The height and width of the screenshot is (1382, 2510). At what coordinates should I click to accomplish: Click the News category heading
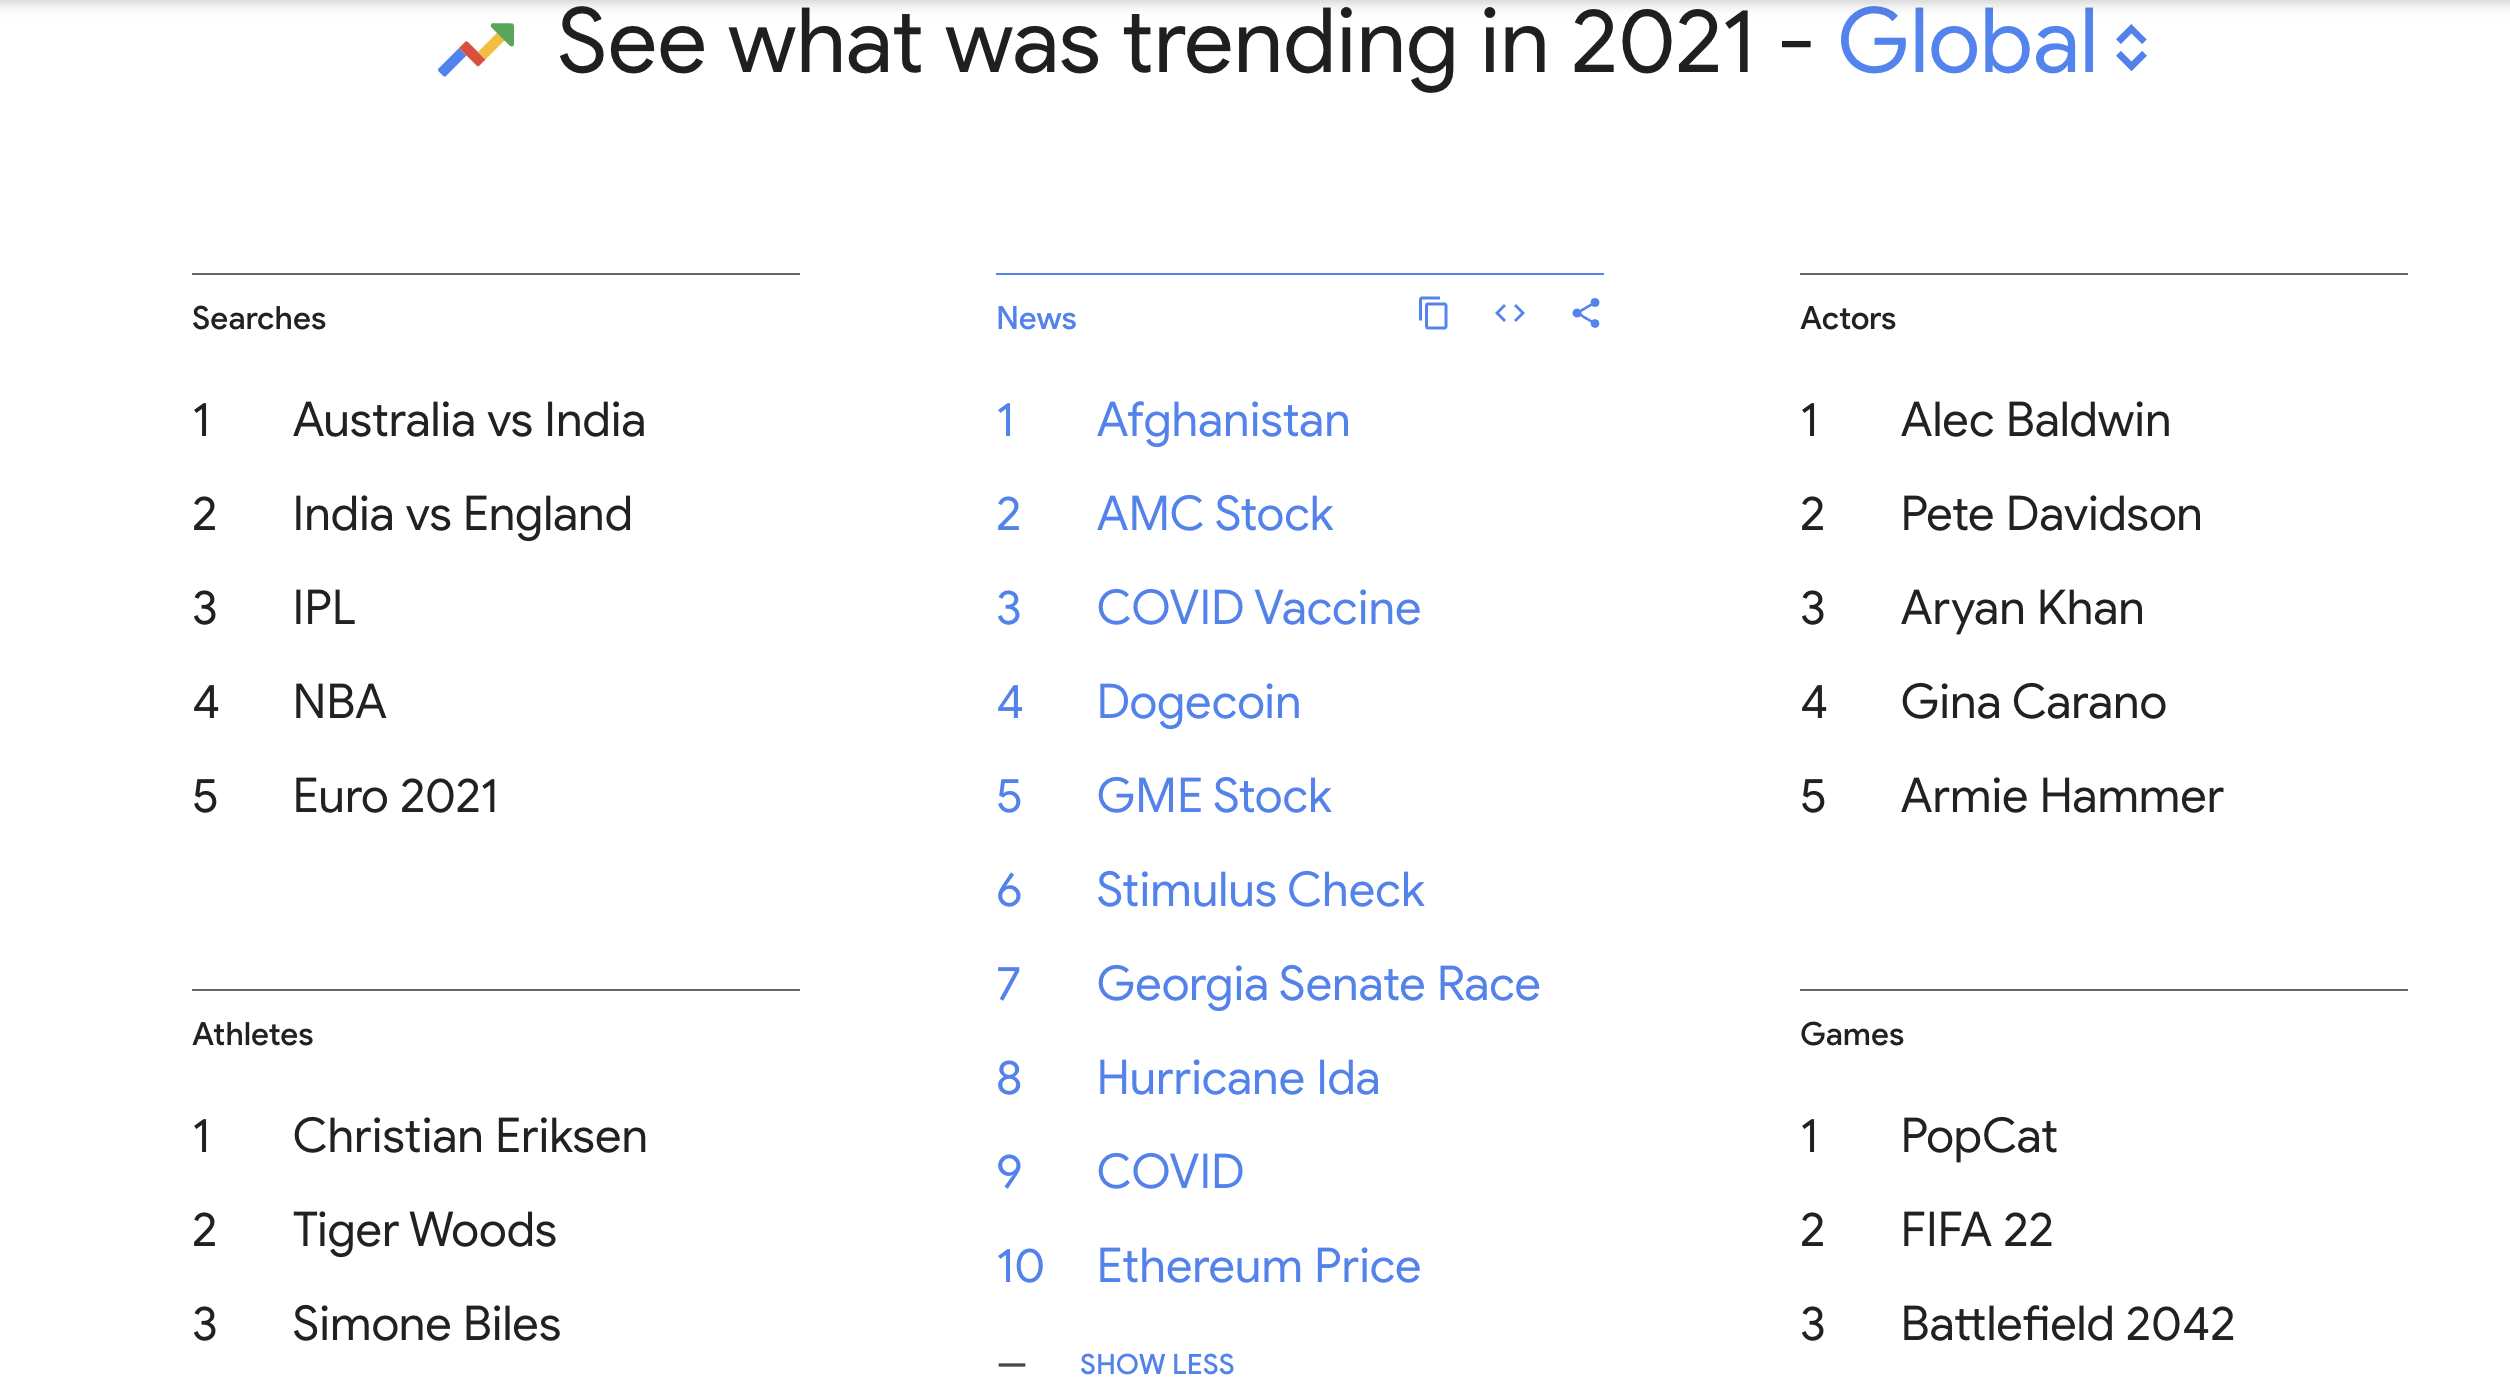[1036, 318]
